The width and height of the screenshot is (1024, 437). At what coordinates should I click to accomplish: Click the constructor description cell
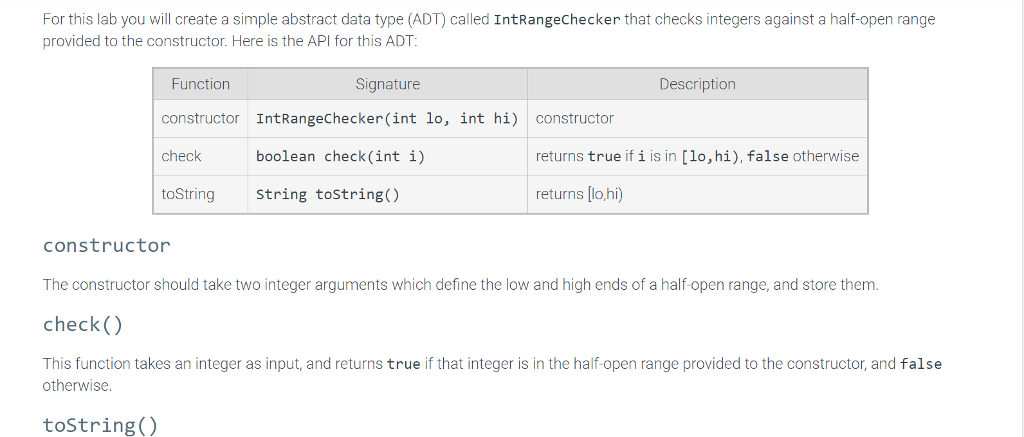(697, 118)
